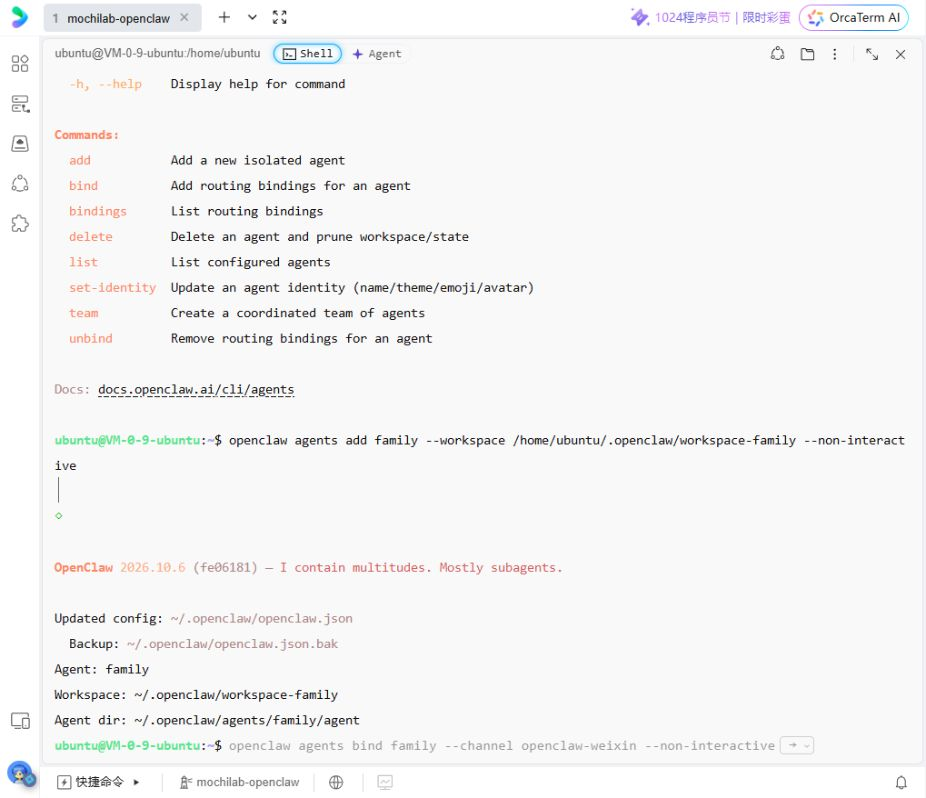Expand the 快捷命令 quick commands arrow
This screenshot has height=798, width=926.
[x=136, y=782]
